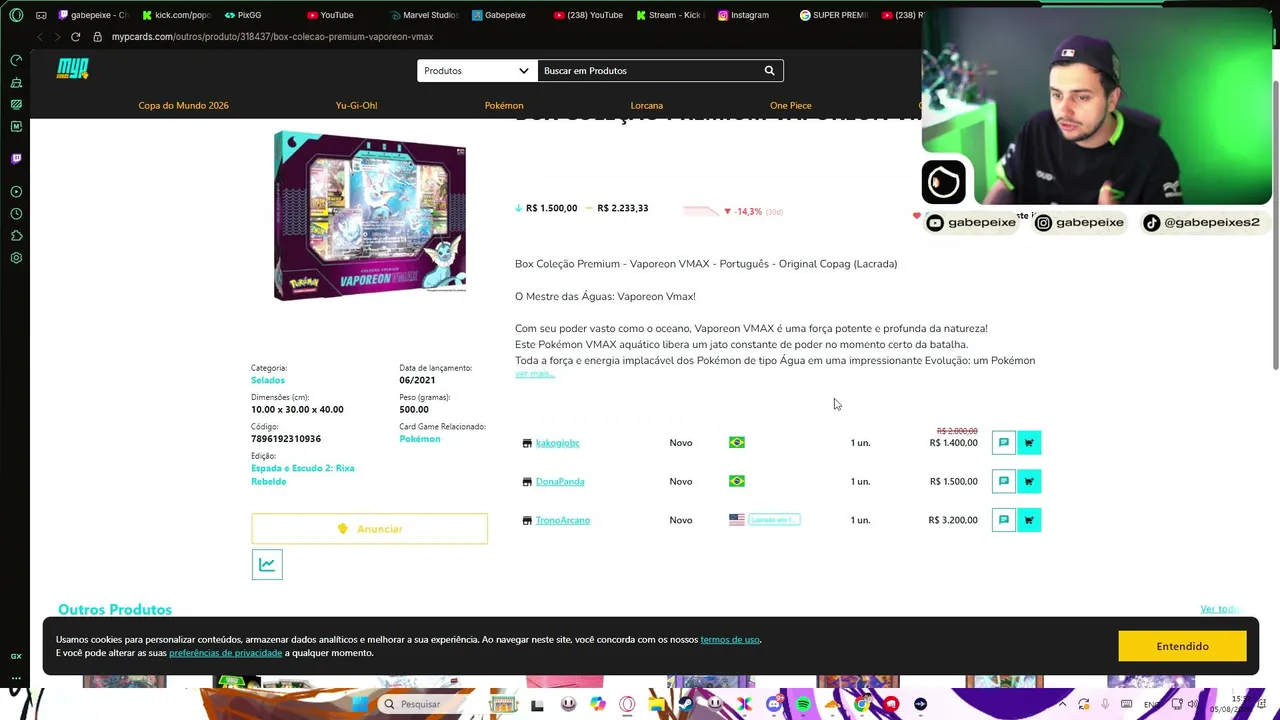Open the Opera sidebar settings gear
Viewport: 1280px width, 720px height.
pyautogui.click(x=16, y=258)
